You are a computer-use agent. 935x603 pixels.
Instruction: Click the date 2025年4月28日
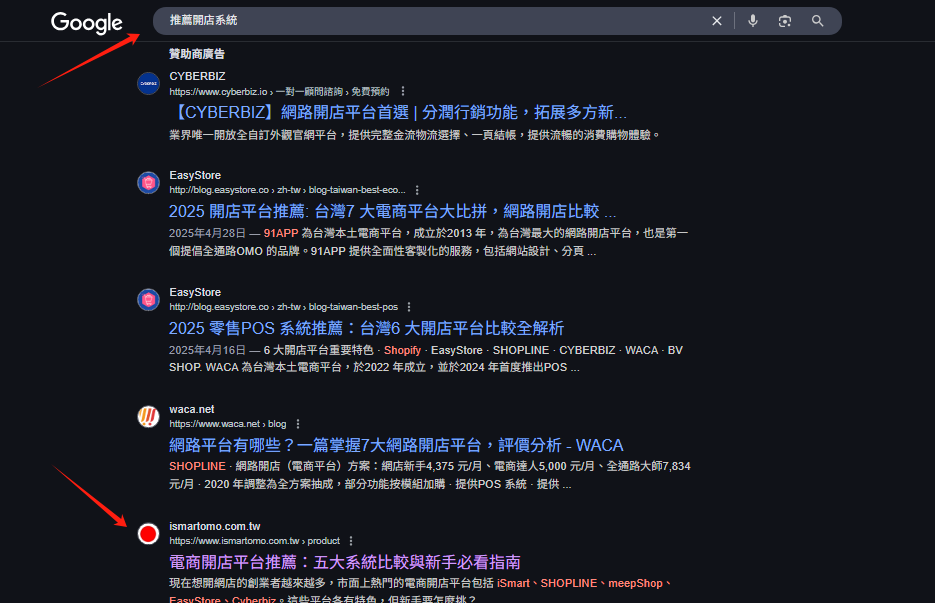(207, 233)
